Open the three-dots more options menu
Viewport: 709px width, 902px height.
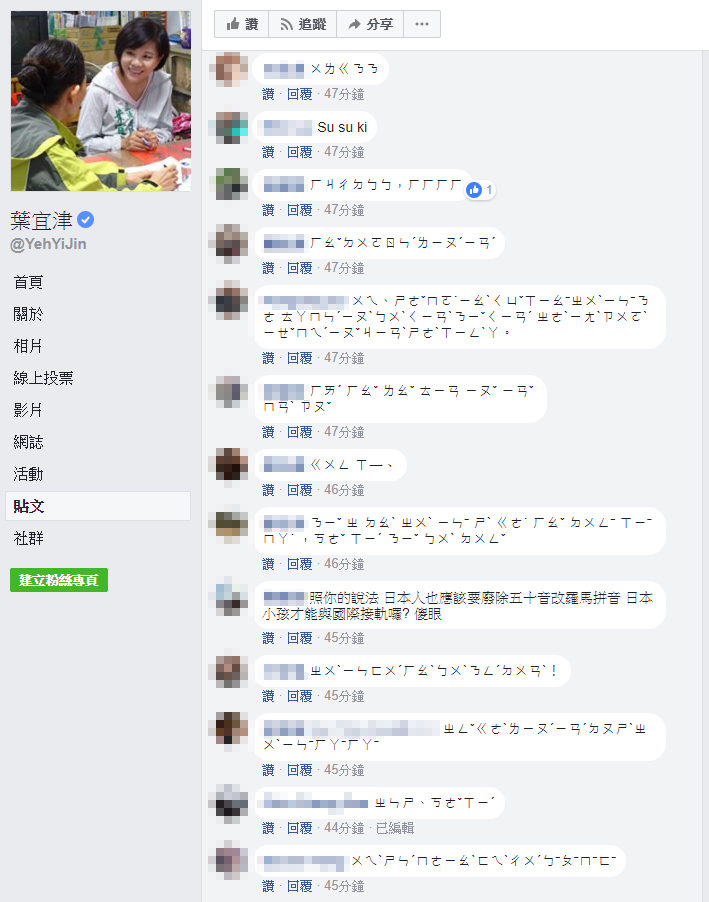click(422, 24)
